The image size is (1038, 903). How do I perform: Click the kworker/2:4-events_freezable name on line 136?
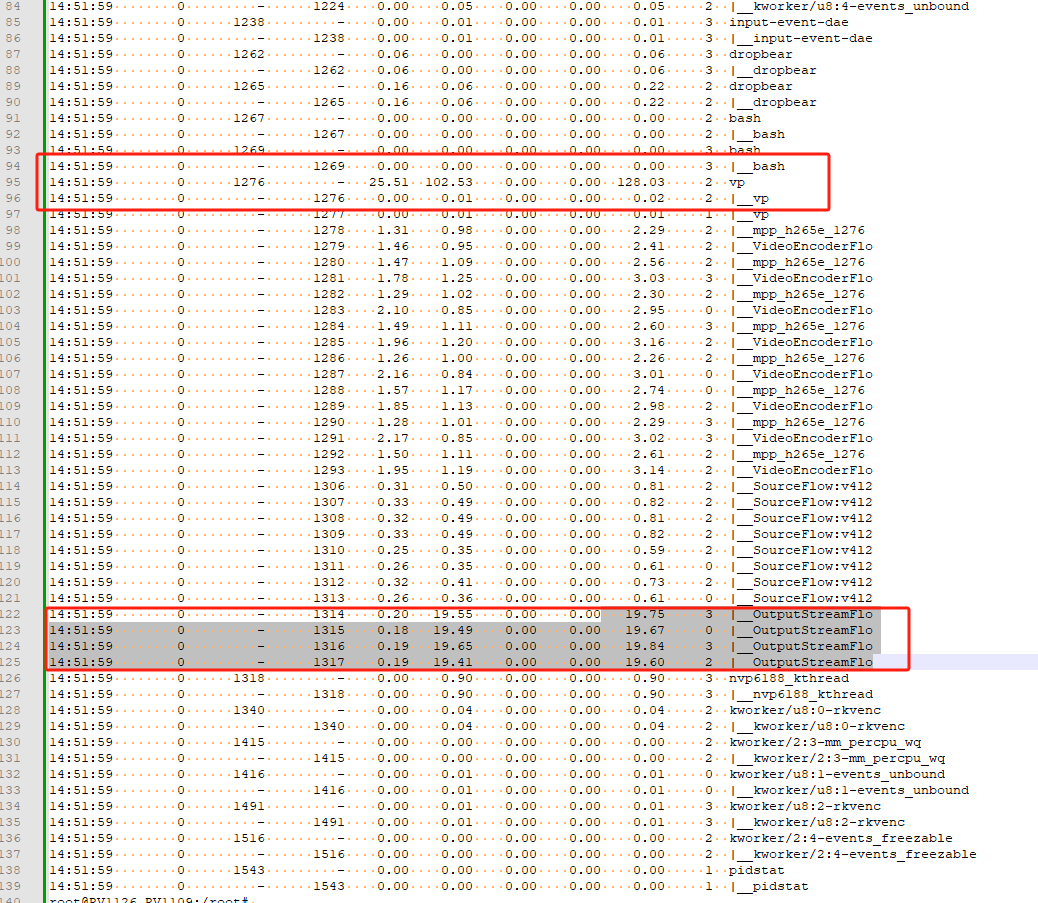841,838
